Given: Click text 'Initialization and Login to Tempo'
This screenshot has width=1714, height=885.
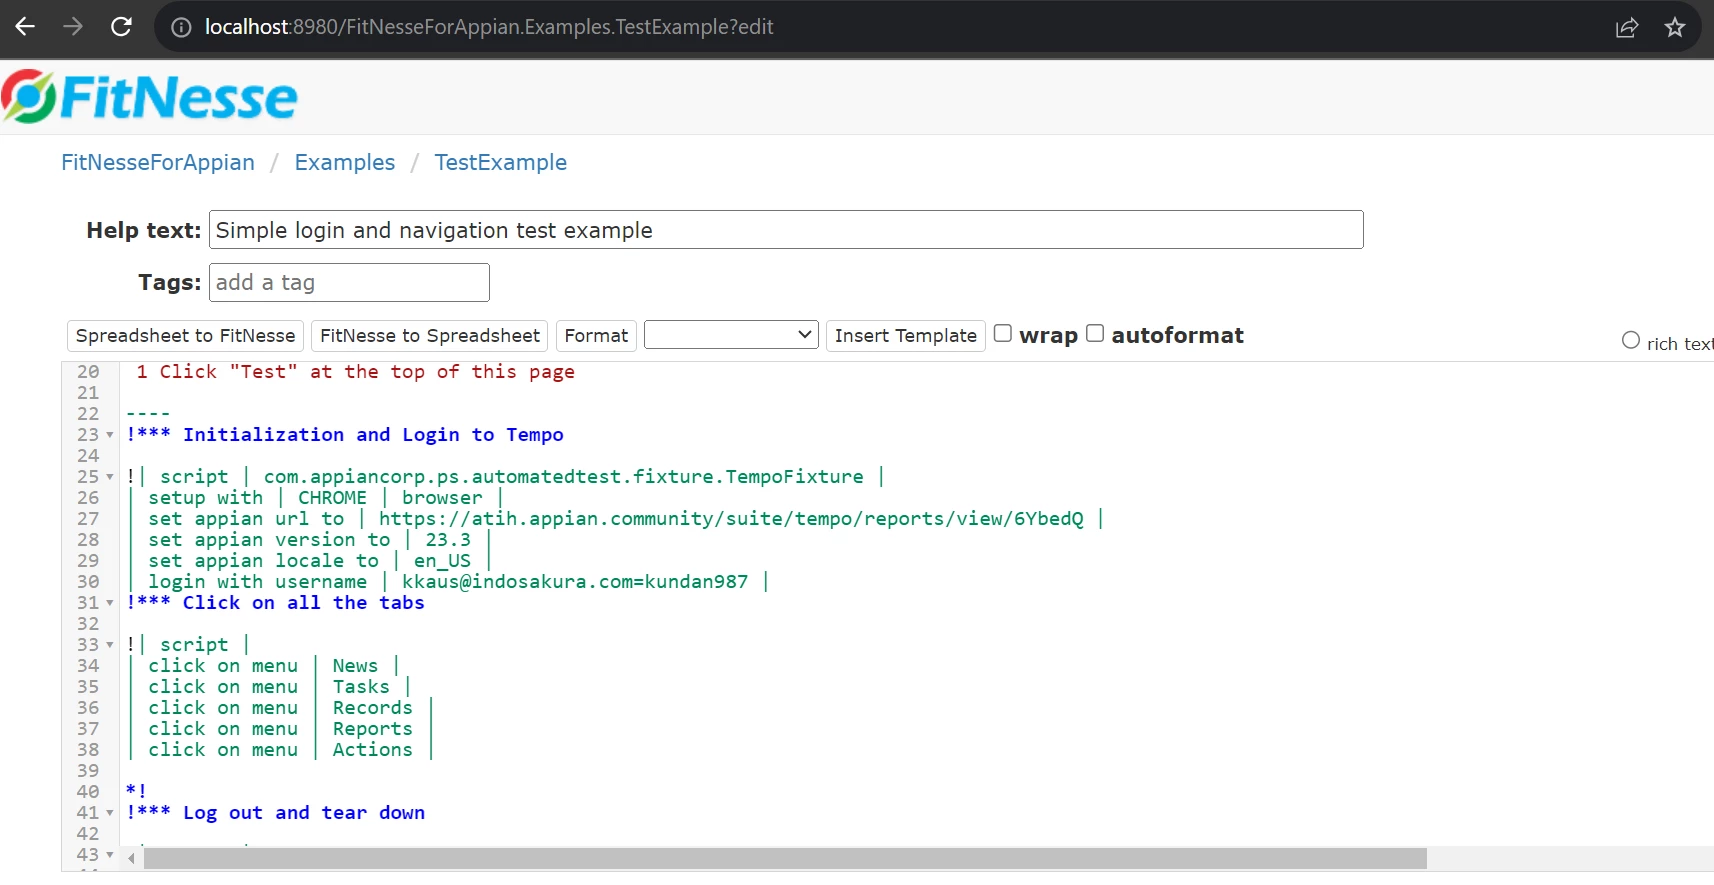Looking at the screenshot, I should [x=373, y=435].
